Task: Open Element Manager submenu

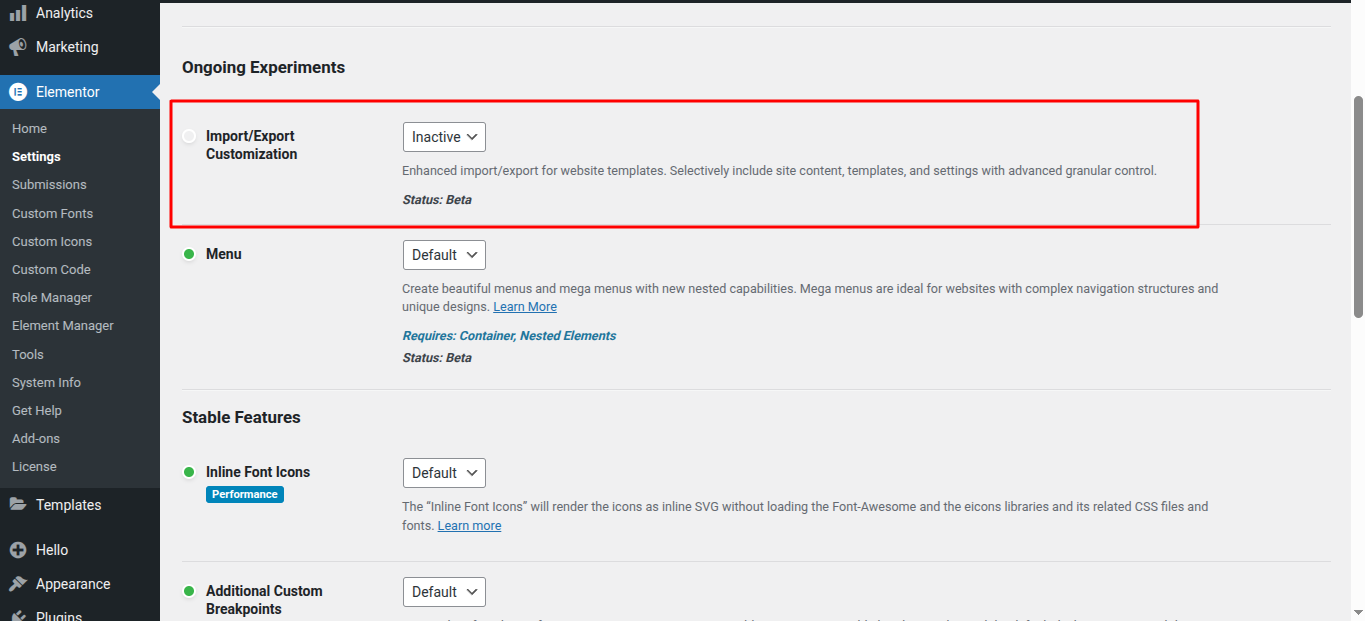Action: (63, 326)
